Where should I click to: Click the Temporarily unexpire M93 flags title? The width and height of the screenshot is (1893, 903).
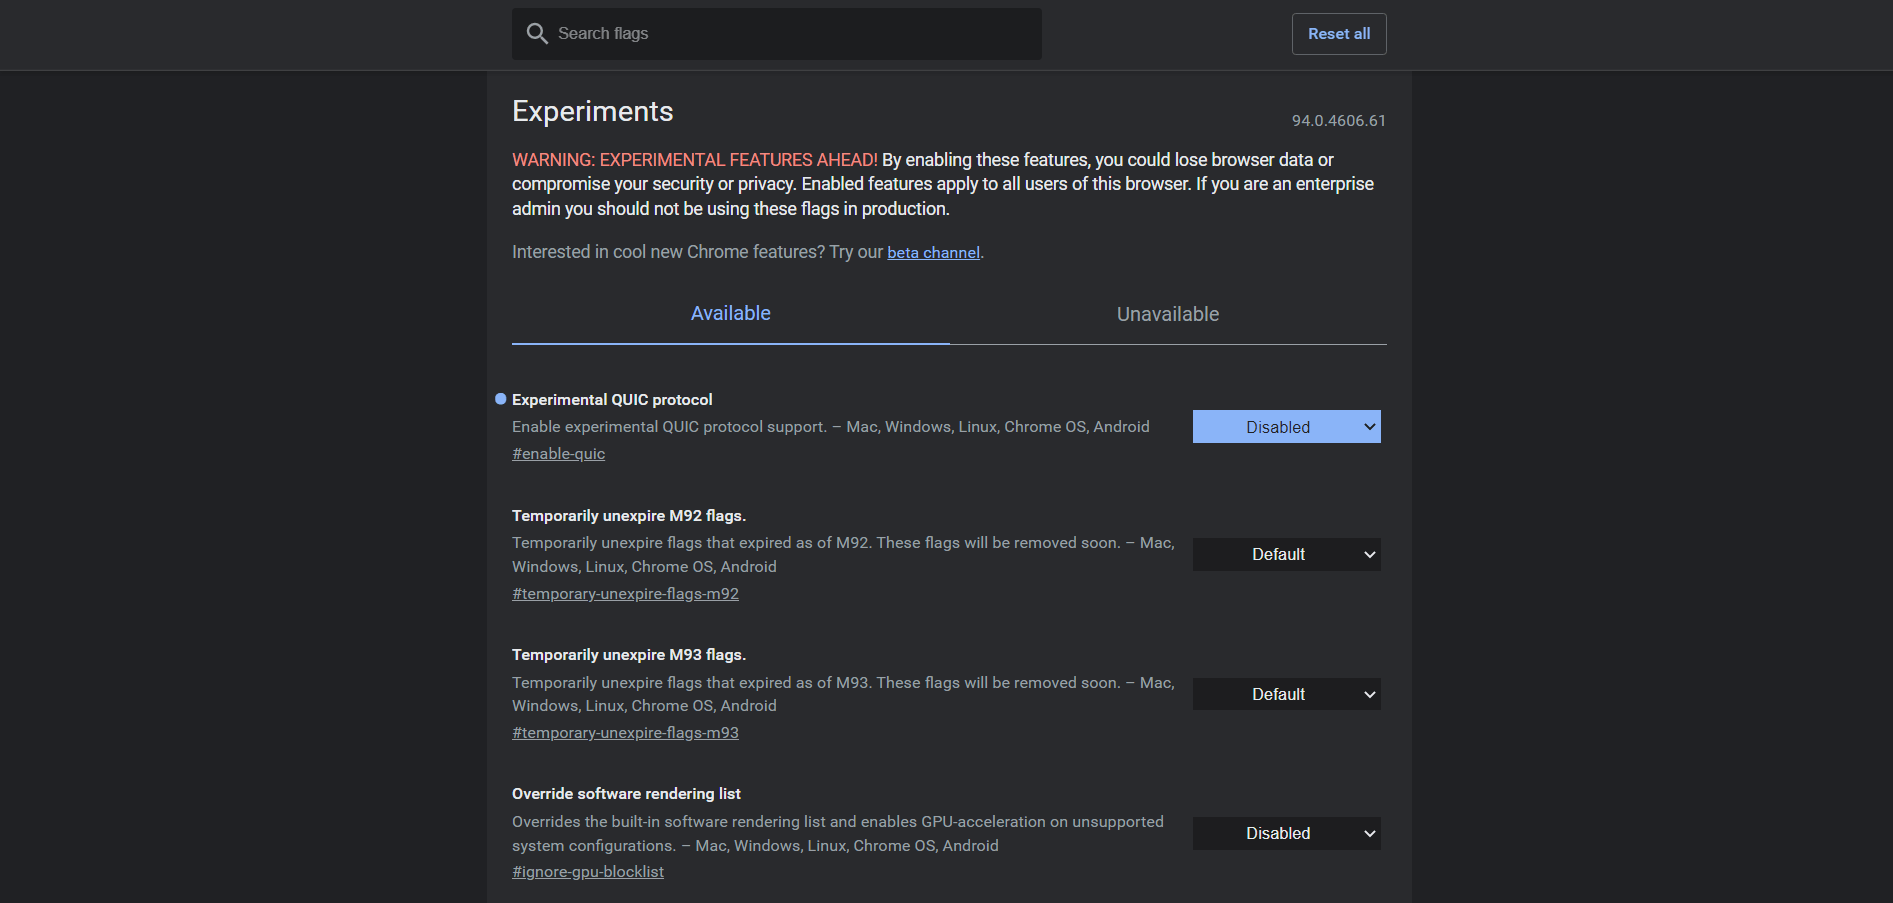[629, 655]
